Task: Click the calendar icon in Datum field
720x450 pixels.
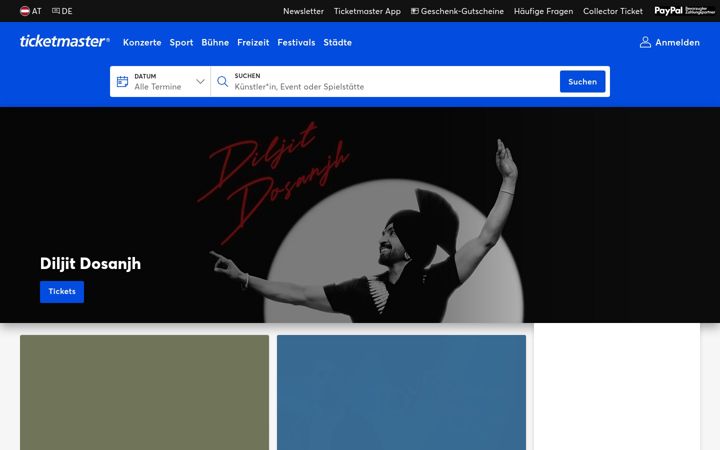Action: pos(122,82)
